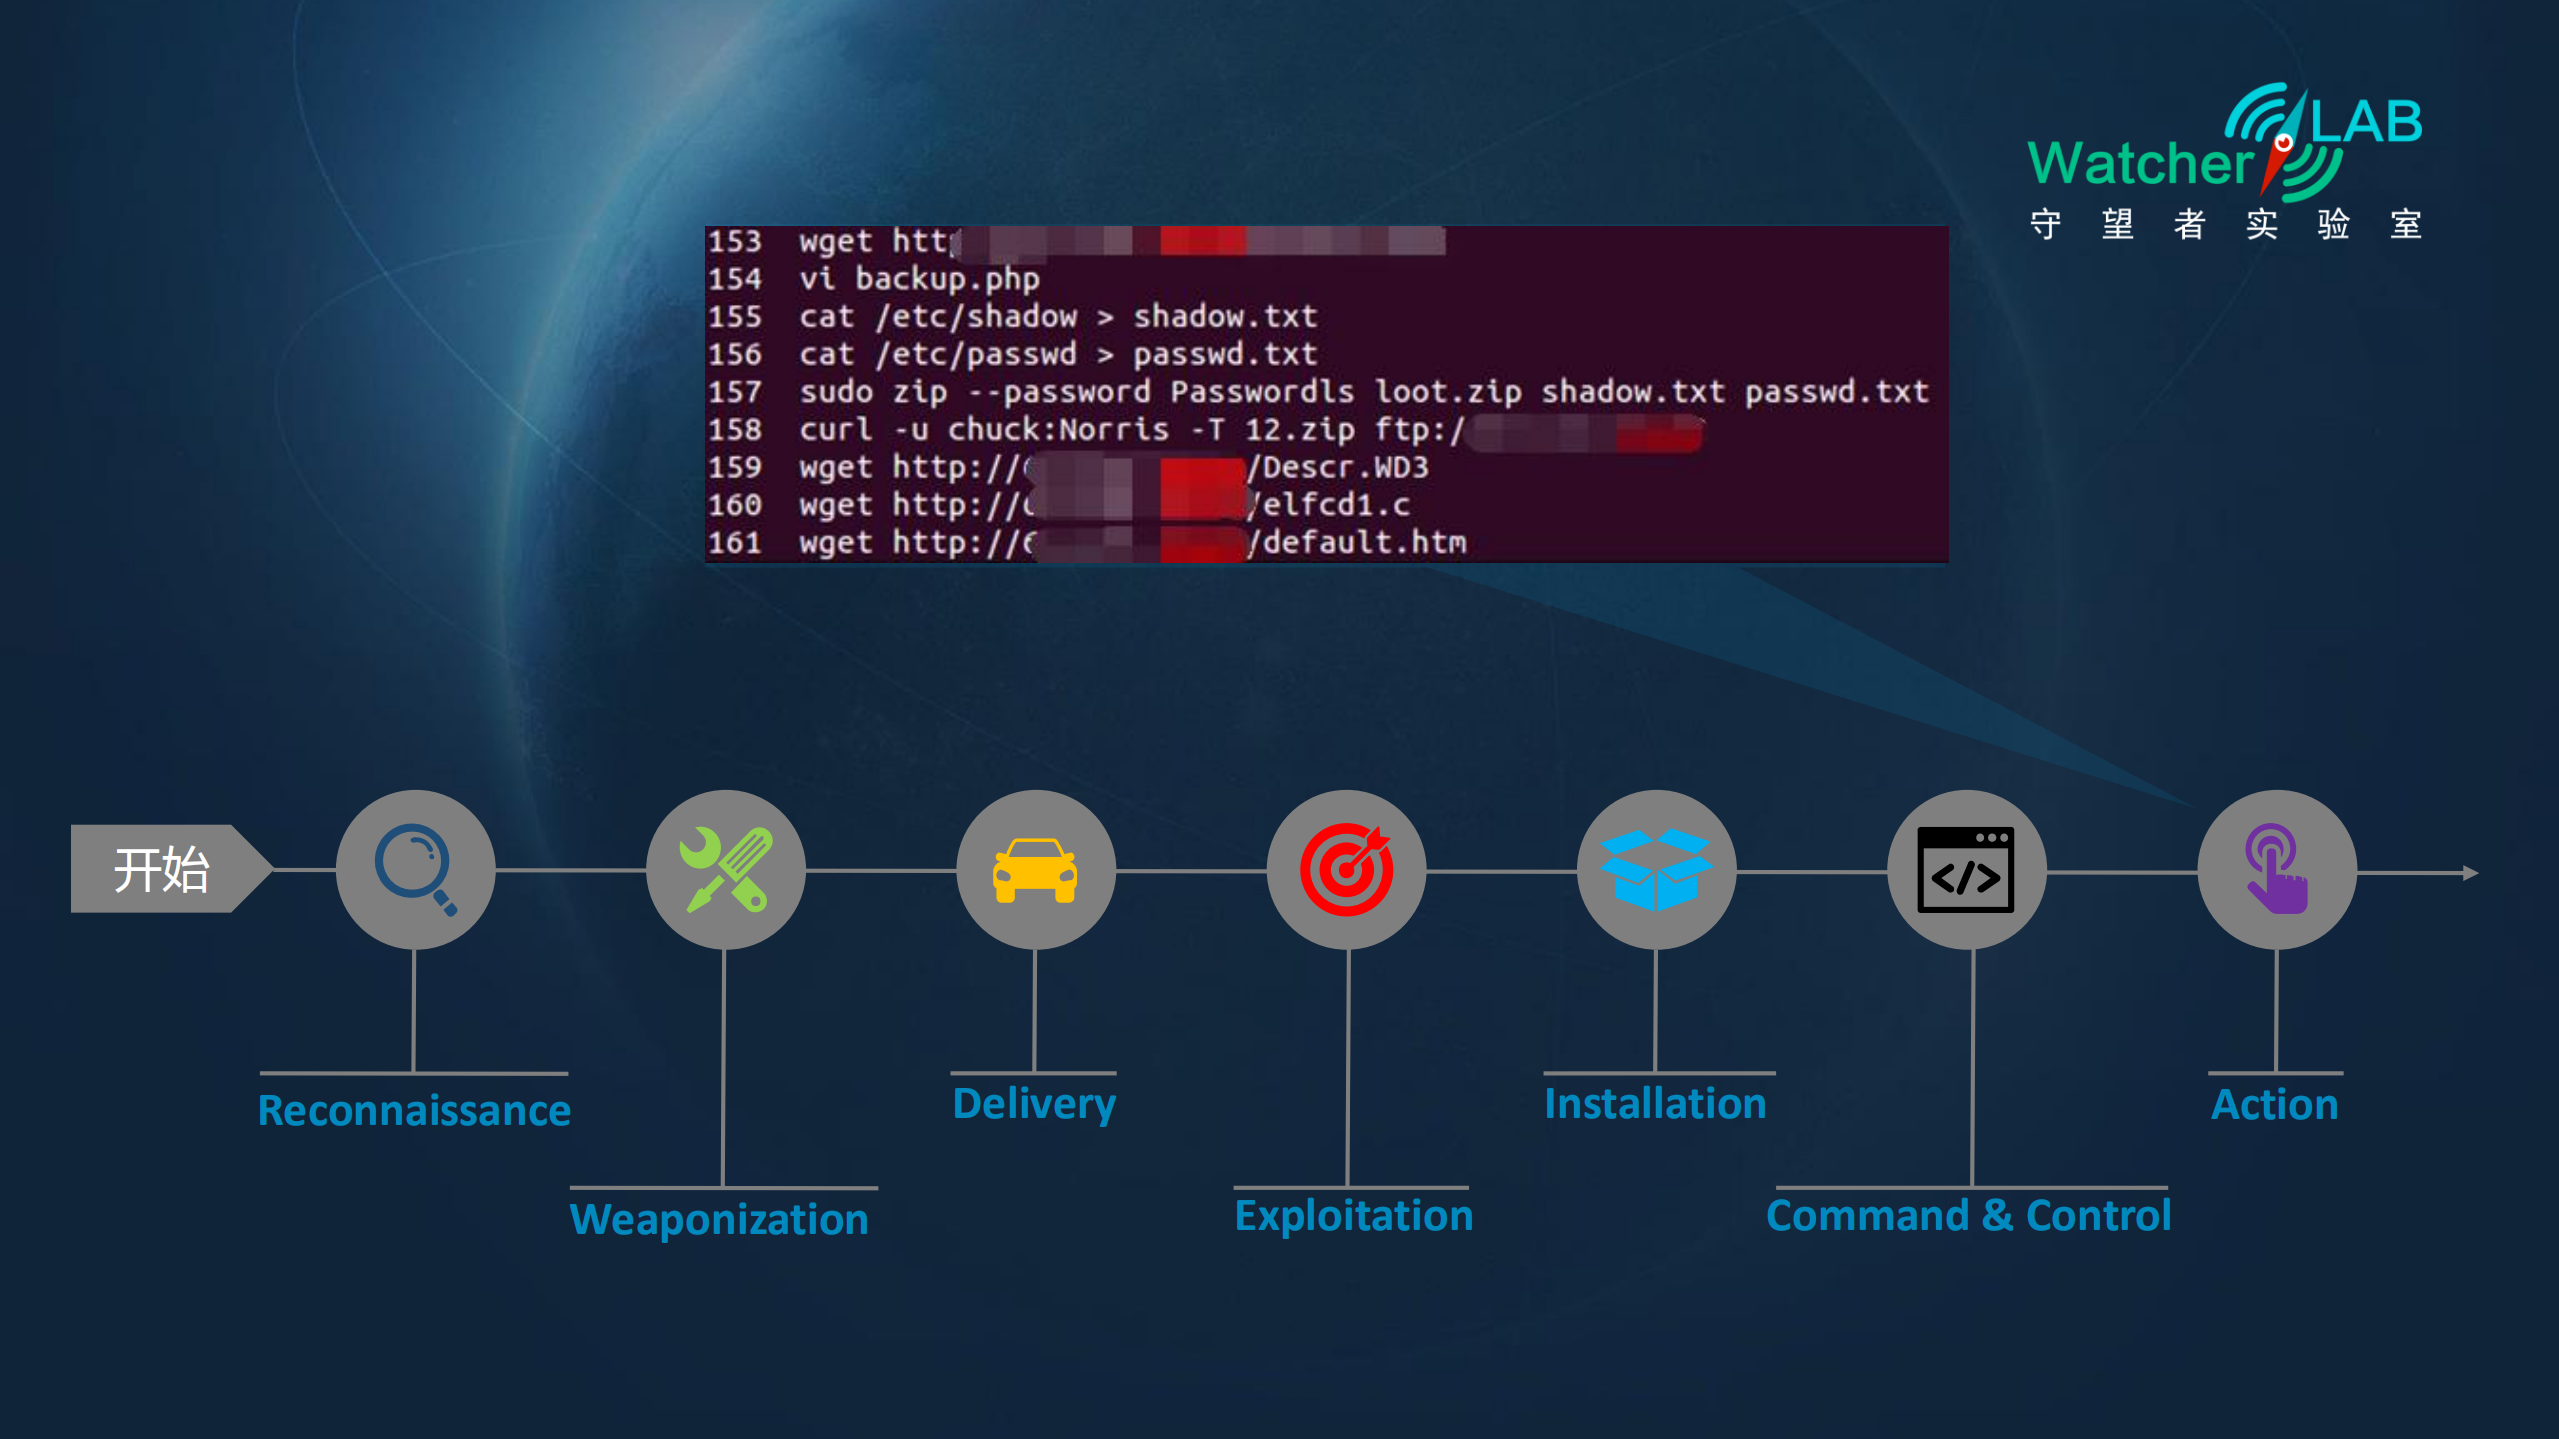Click the Action touch-hand icon
Viewport: 2559px width, 1439px height.
2277,868
